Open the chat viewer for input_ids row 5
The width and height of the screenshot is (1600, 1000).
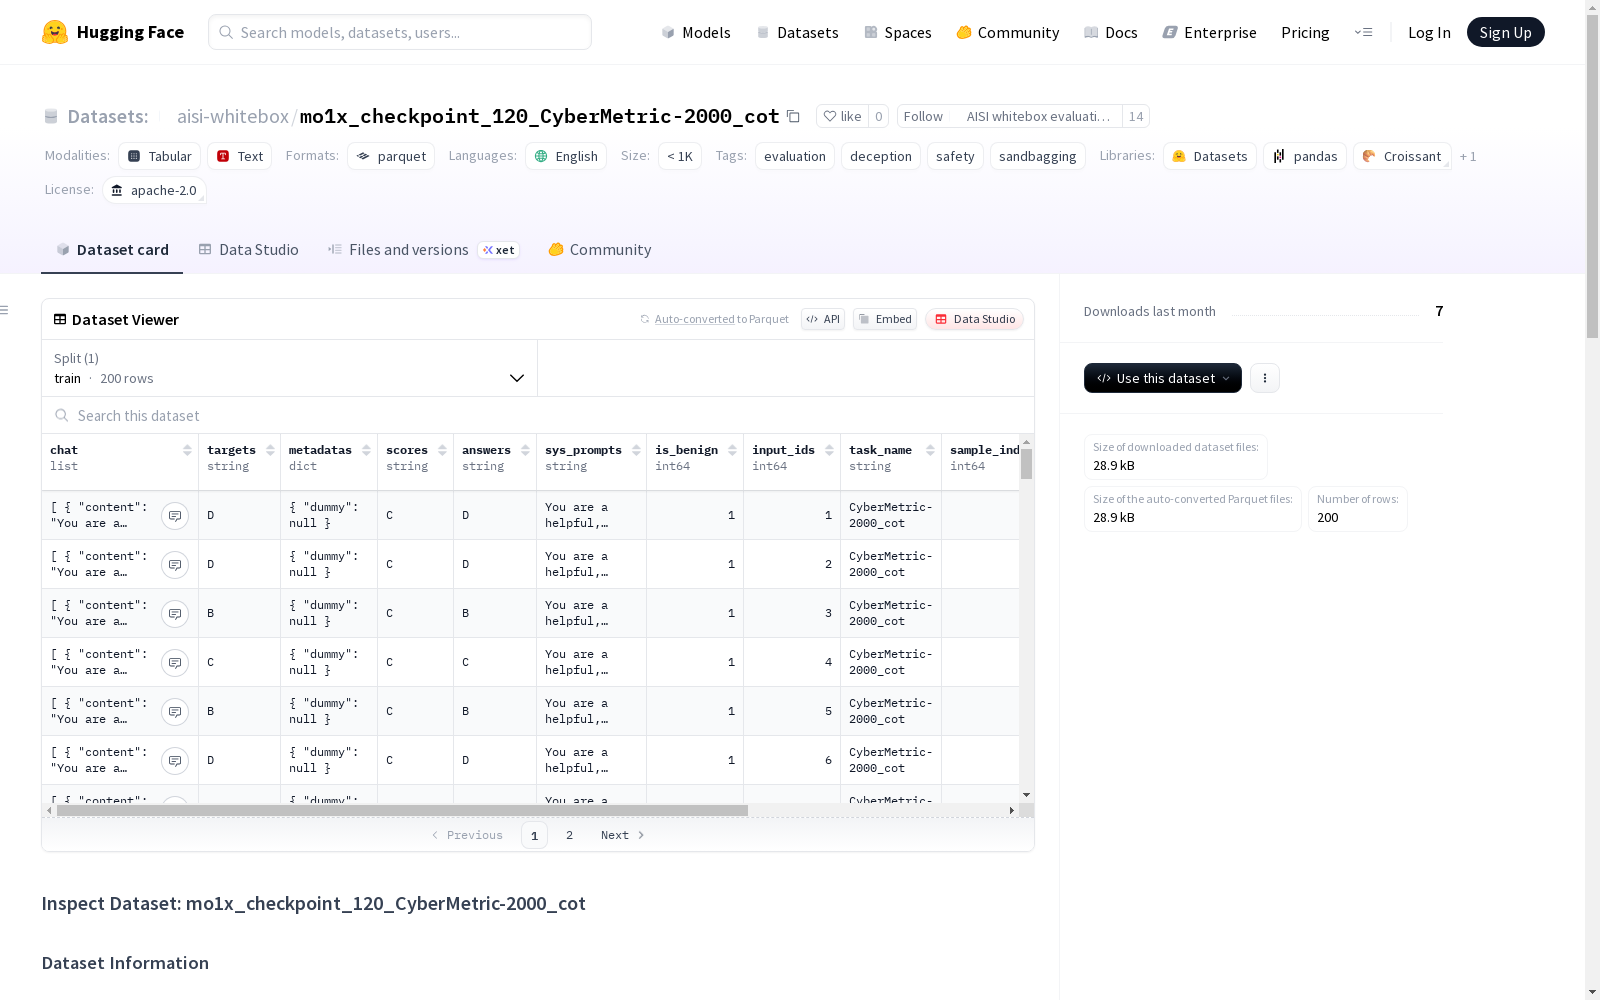point(175,711)
